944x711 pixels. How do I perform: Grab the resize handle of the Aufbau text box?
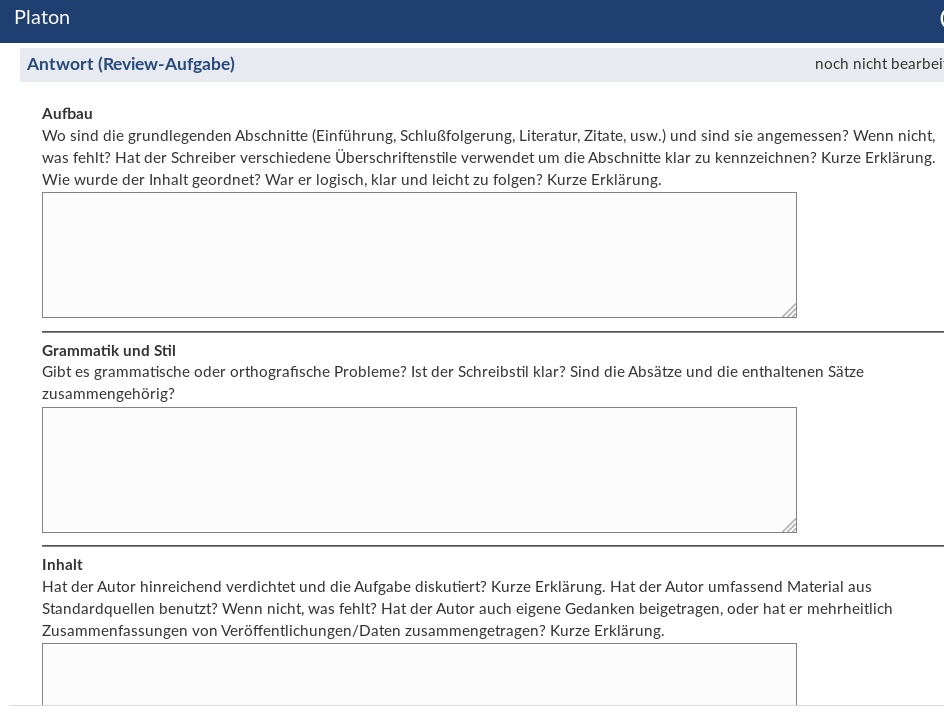pyautogui.click(x=789, y=310)
